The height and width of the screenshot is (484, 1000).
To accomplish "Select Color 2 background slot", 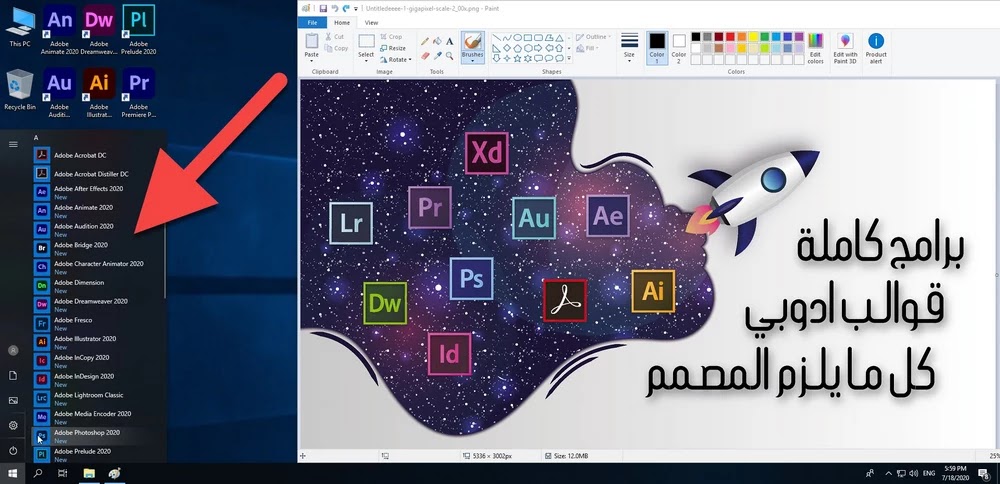I will click(x=679, y=48).
